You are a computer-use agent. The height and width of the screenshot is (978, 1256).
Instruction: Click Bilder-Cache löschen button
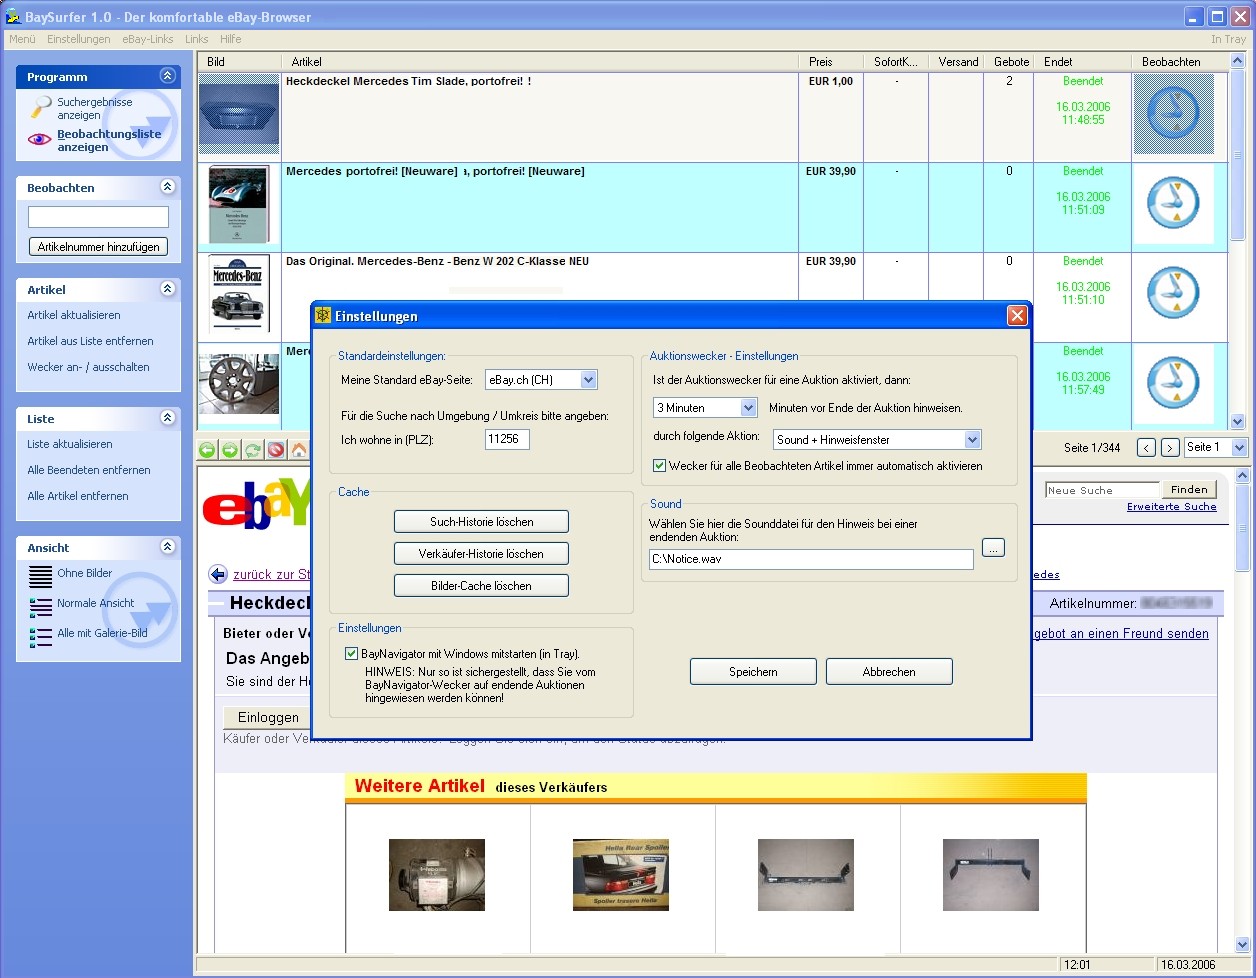tap(481, 586)
